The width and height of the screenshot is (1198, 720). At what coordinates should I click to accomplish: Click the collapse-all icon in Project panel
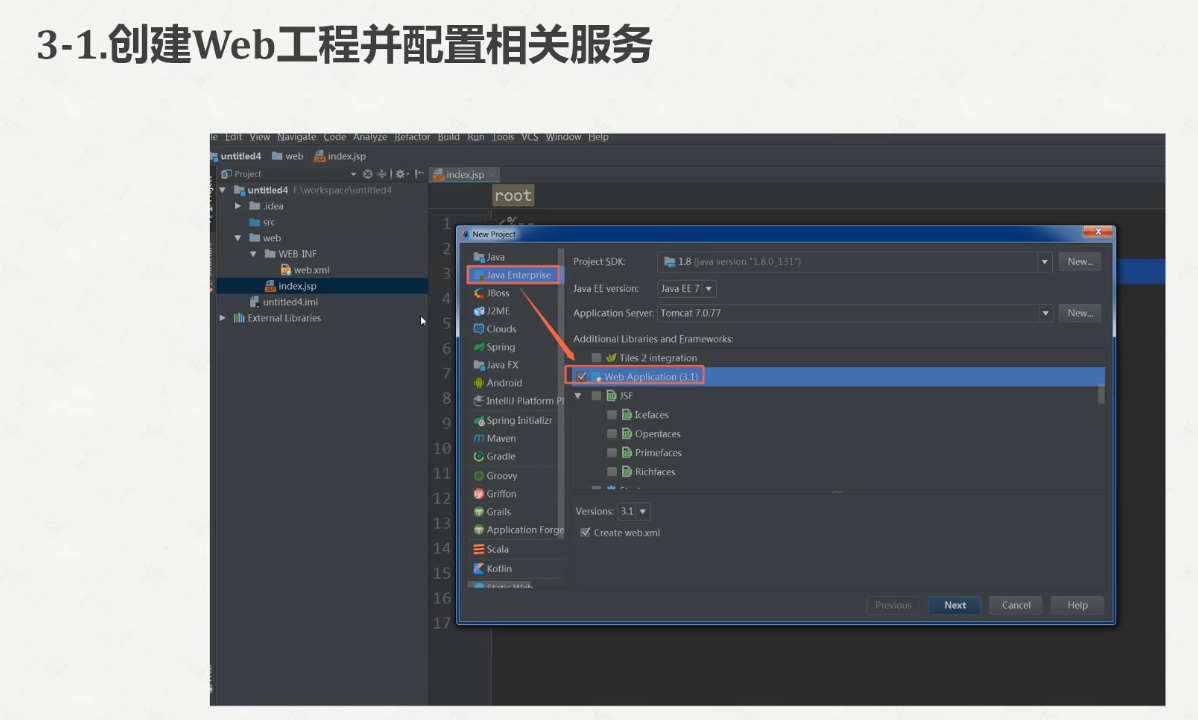click(382, 174)
